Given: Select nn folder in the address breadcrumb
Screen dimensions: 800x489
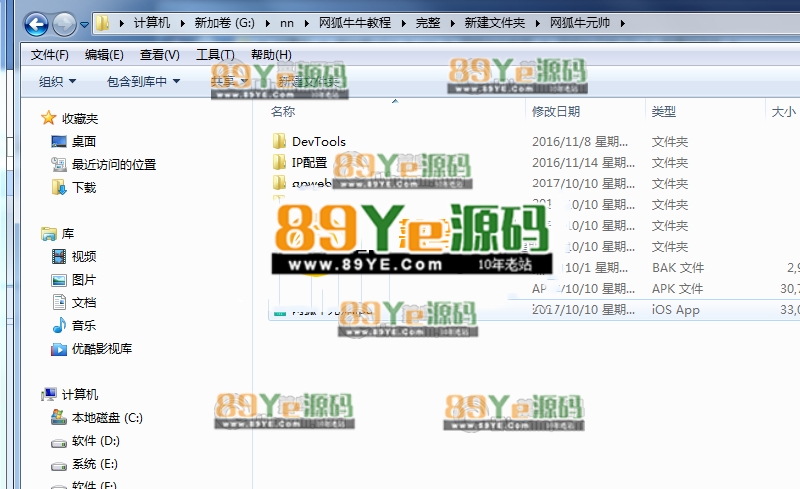Looking at the screenshot, I should [287, 23].
